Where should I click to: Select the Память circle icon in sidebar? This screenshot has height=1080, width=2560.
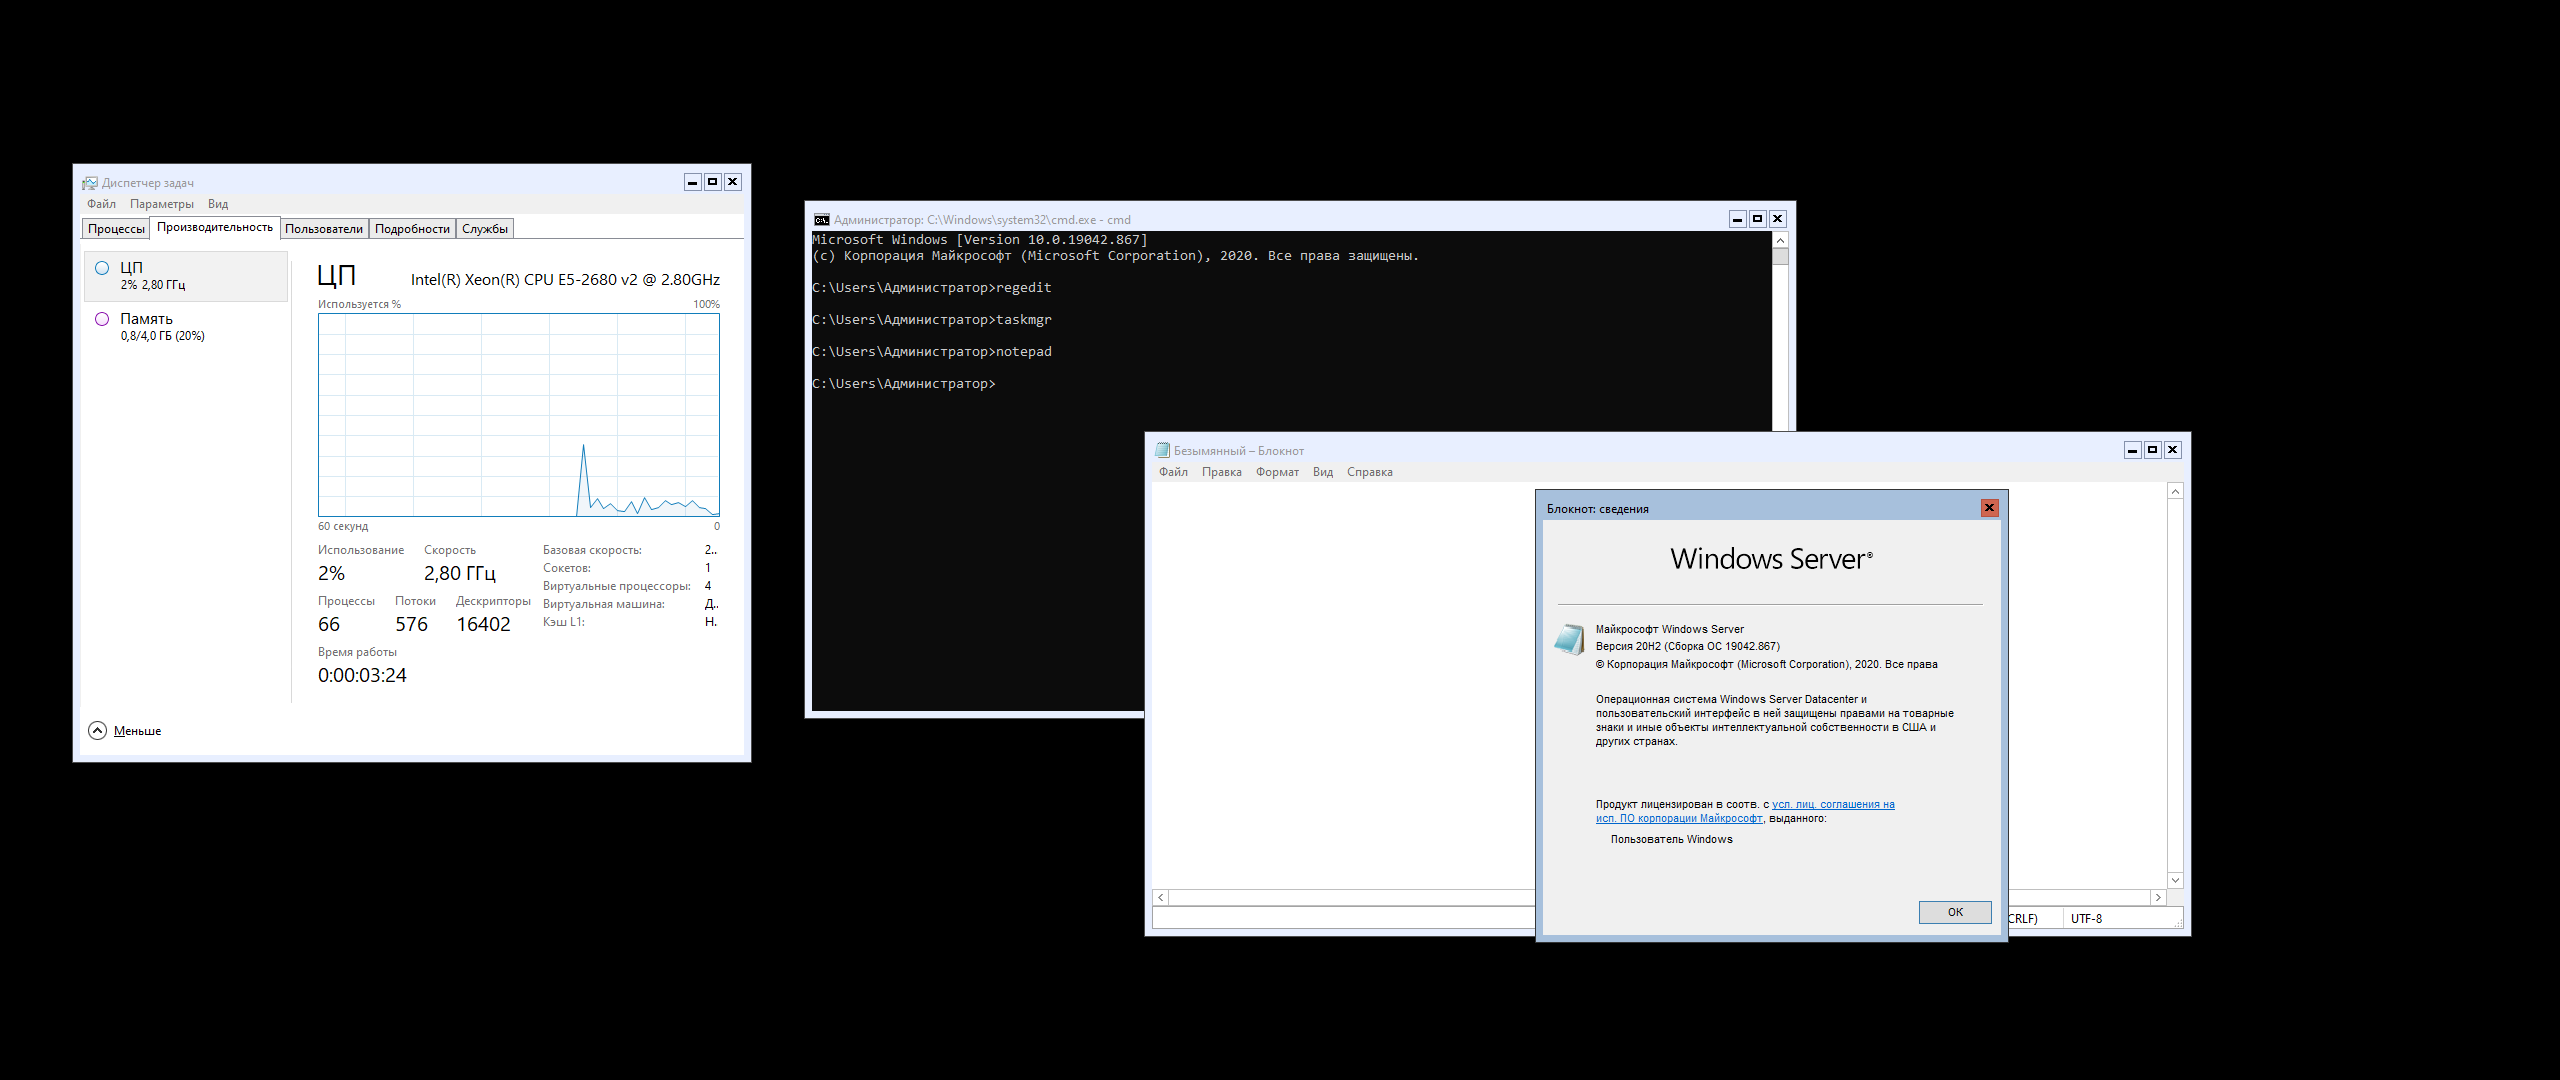[x=102, y=319]
